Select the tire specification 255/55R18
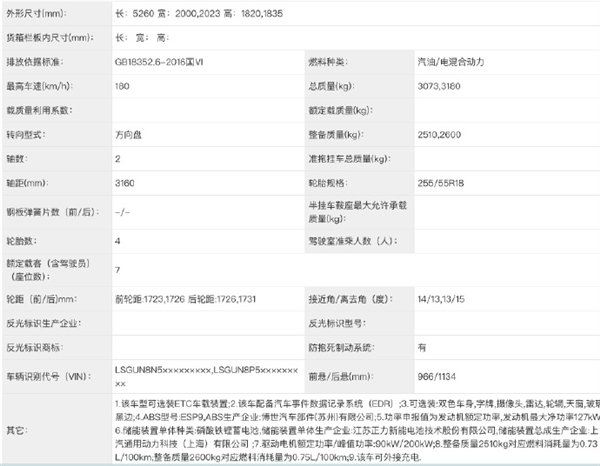The image size is (600, 466). [440, 184]
